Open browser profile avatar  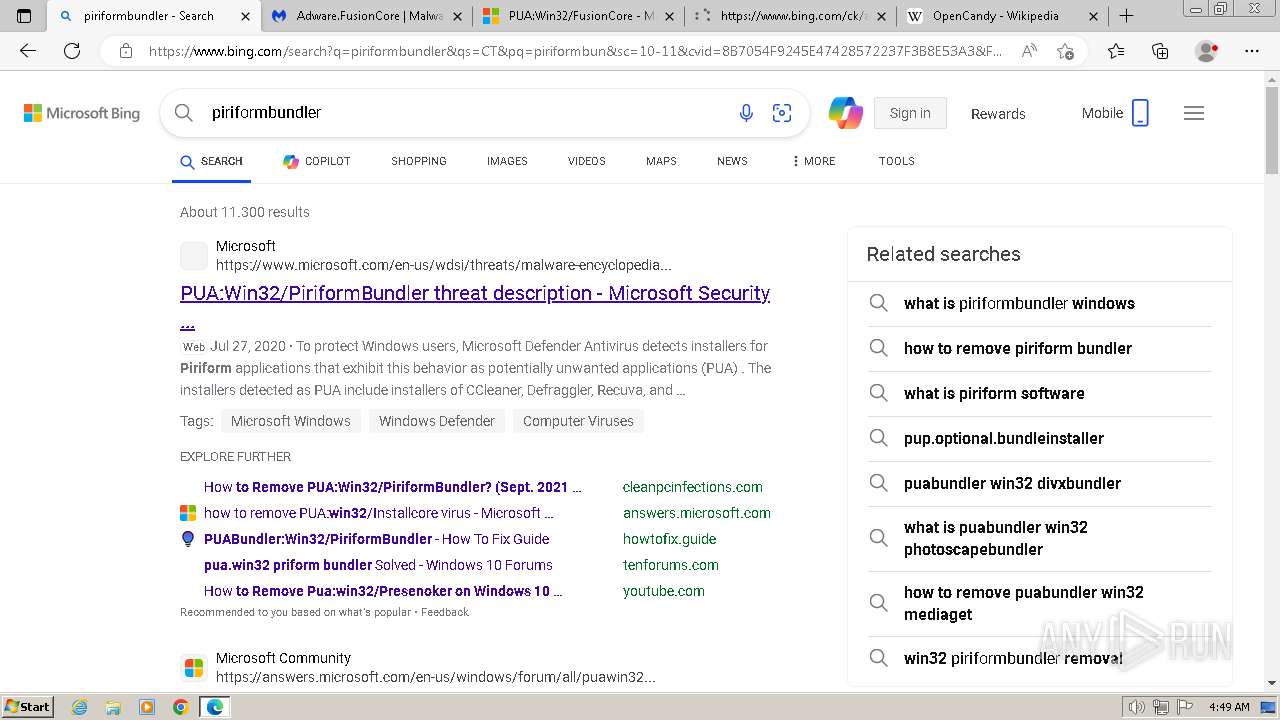[x=1206, y=51]
